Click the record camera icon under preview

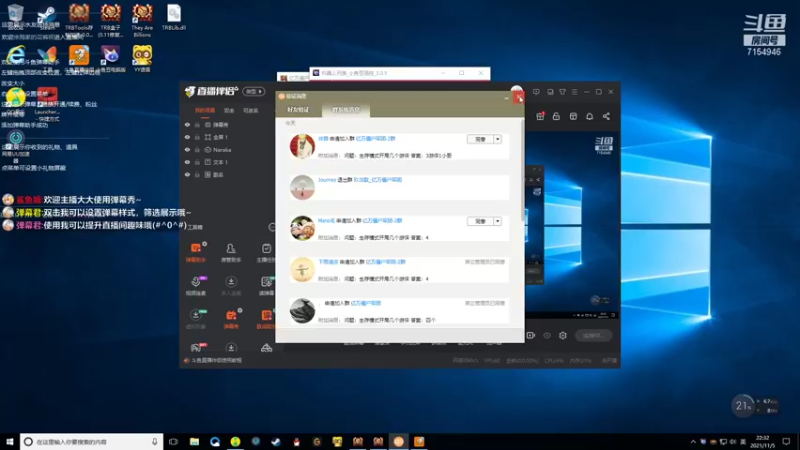tap(531, 336)
